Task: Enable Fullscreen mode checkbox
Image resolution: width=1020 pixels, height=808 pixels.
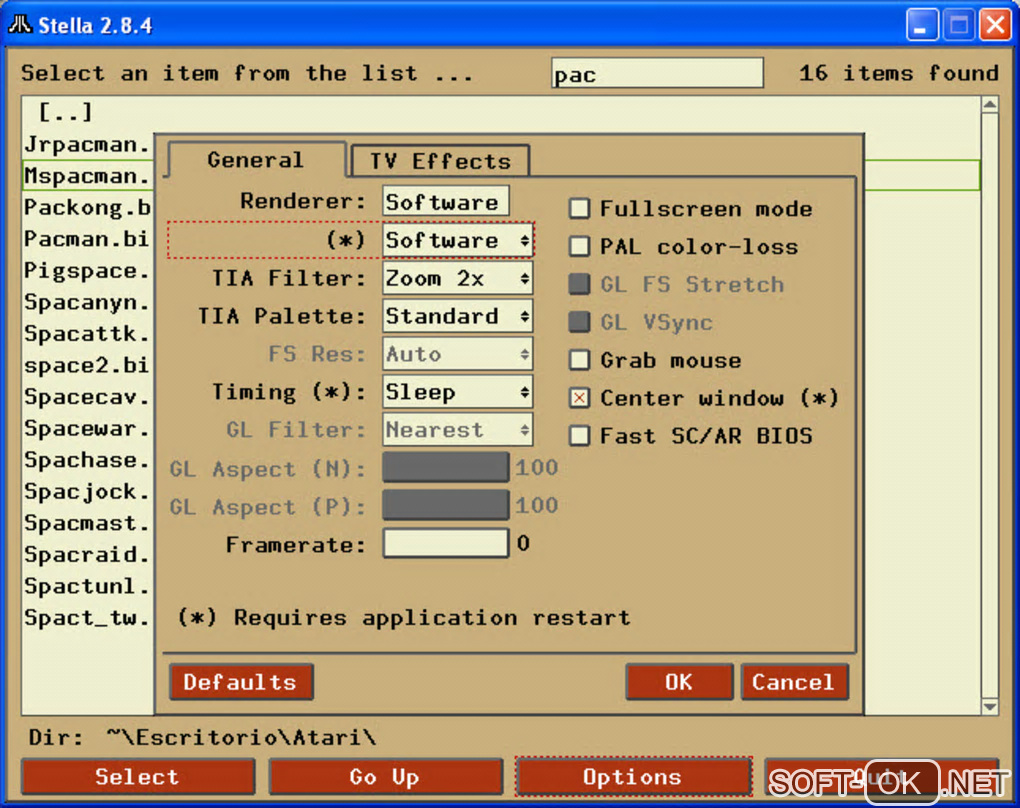Action: [579, 209]
